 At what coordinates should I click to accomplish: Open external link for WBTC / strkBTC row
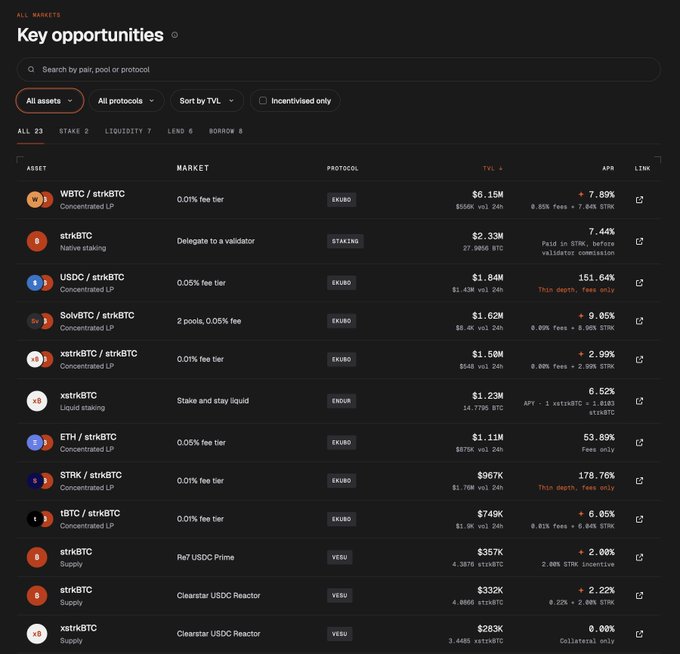point(639,199)
